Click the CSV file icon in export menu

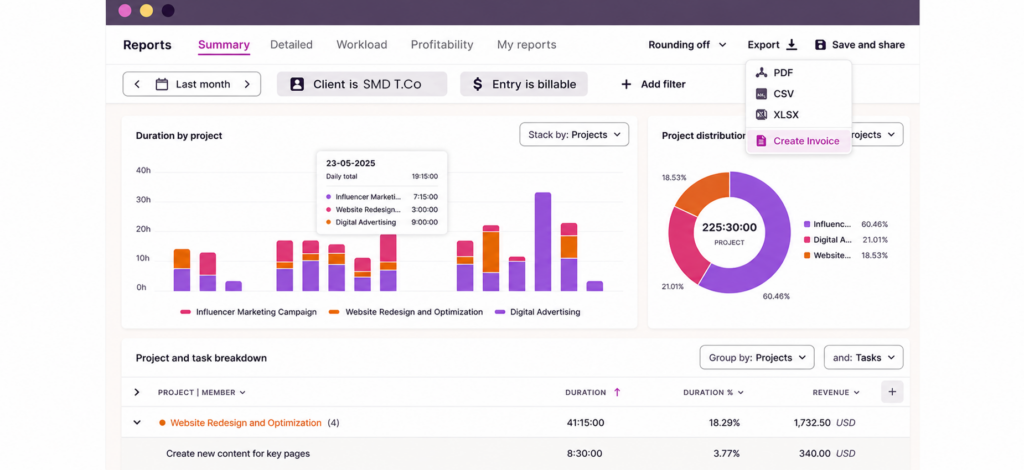[761, 93]
